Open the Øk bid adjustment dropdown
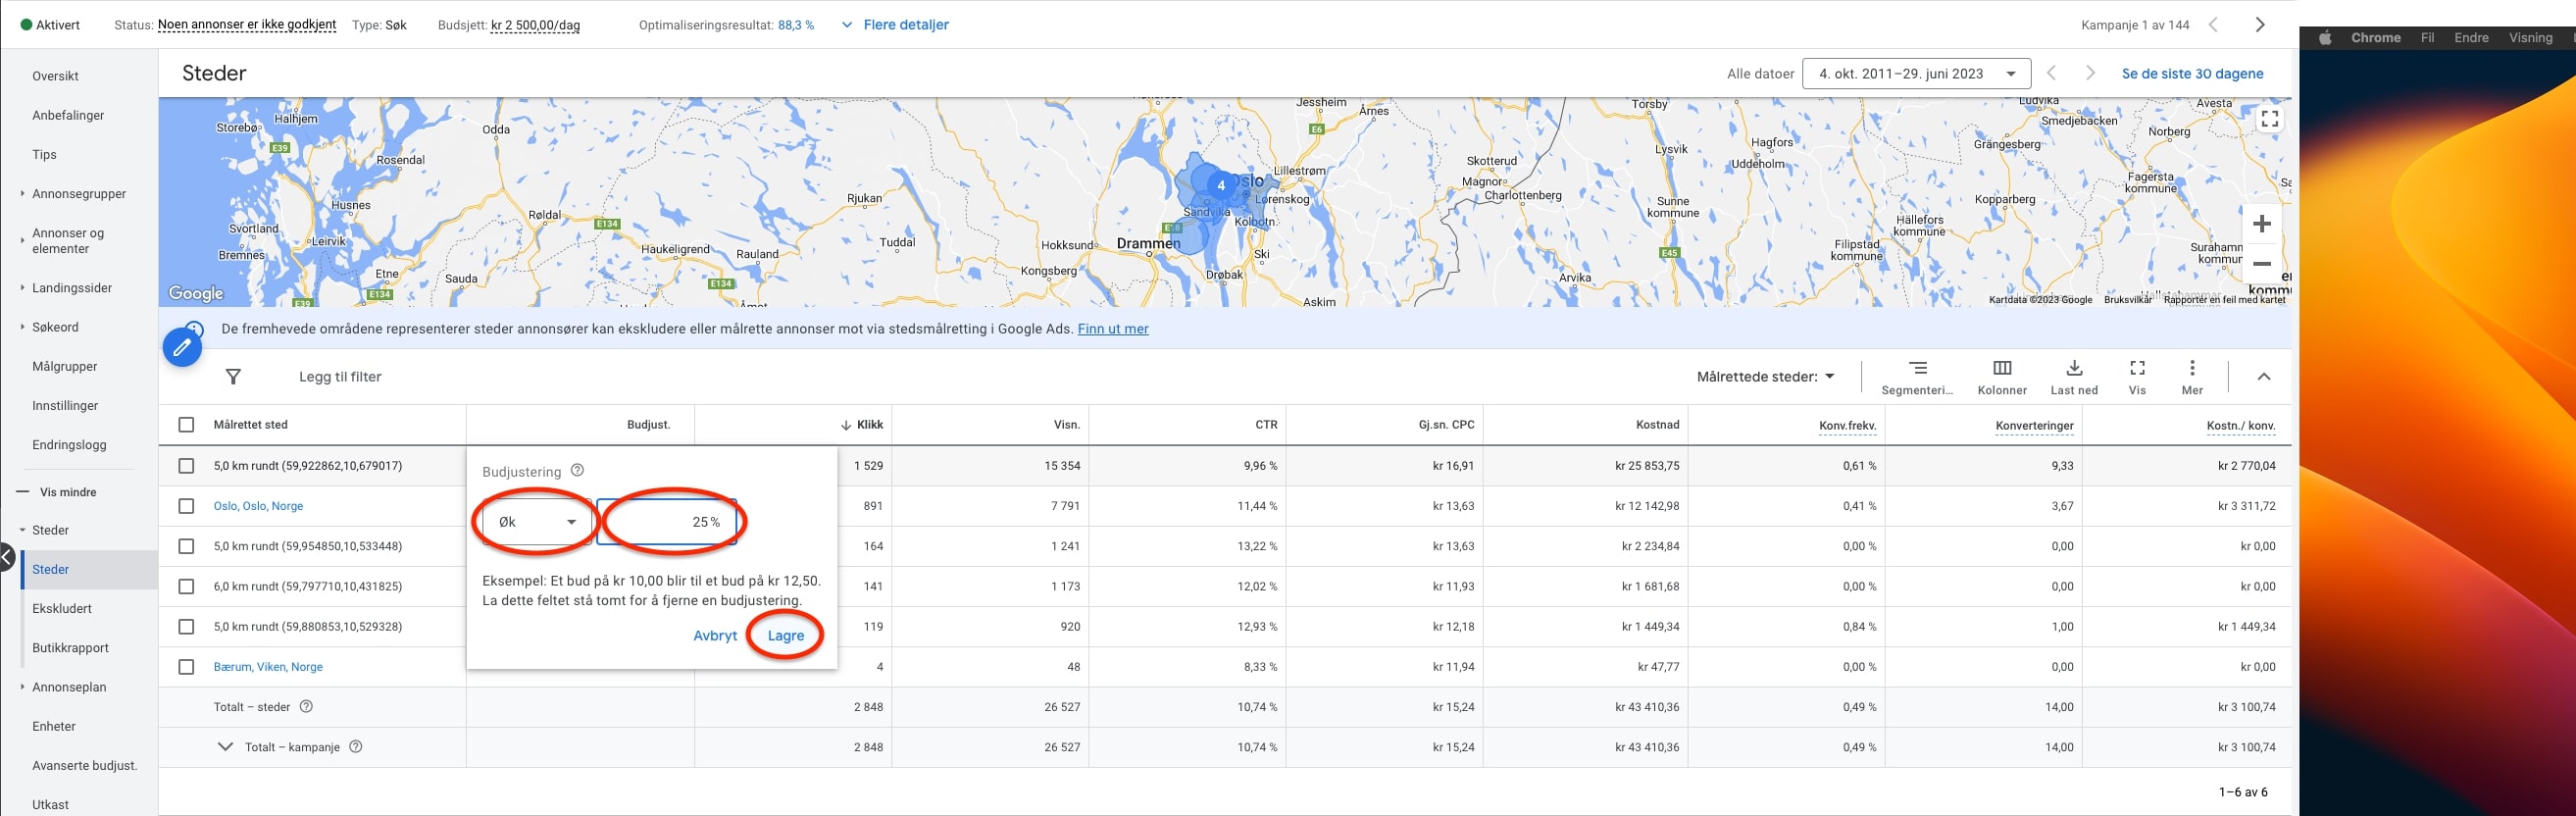 [538, 522]
